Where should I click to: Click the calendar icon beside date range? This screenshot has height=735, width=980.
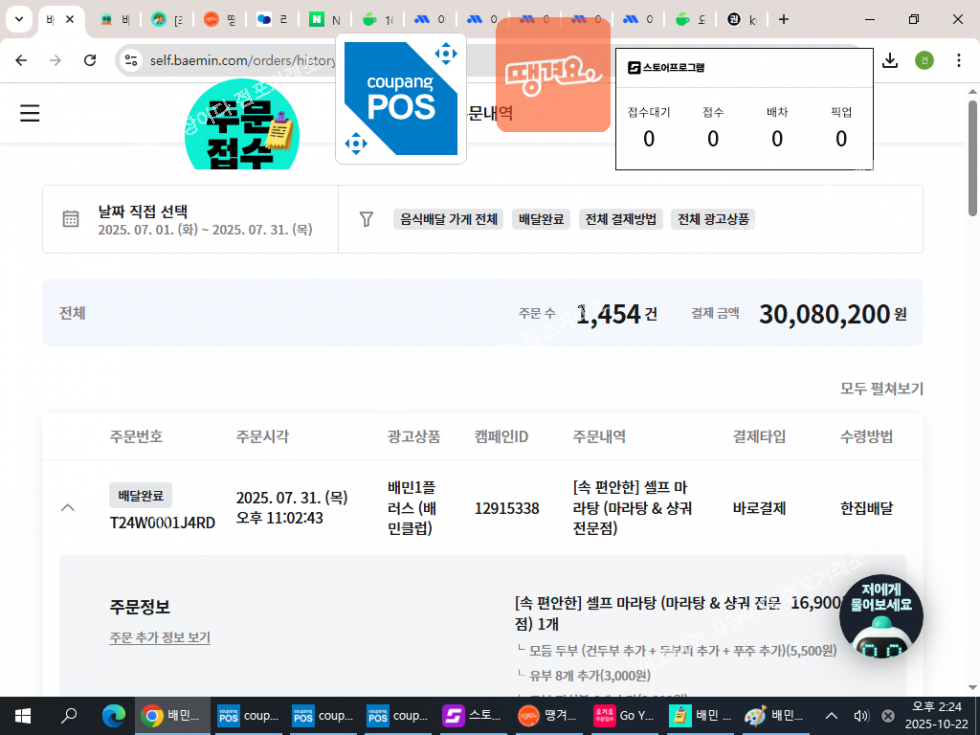point(71,219)
